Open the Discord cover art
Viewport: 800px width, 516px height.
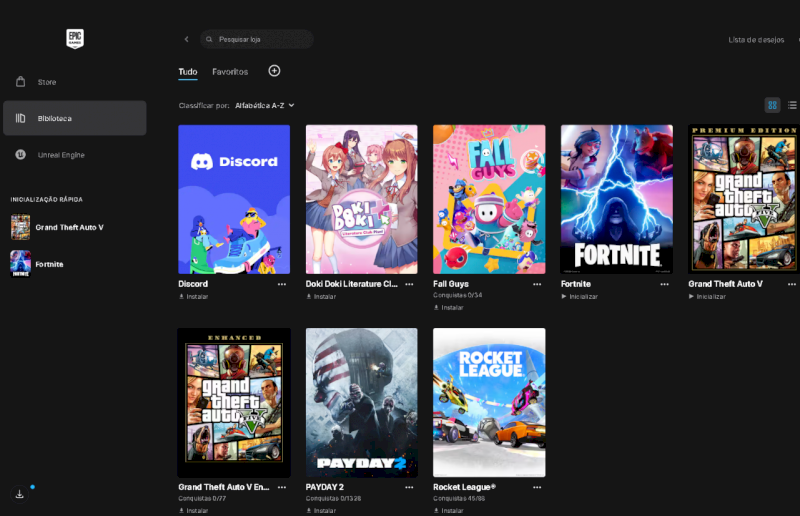click(234, 200)
